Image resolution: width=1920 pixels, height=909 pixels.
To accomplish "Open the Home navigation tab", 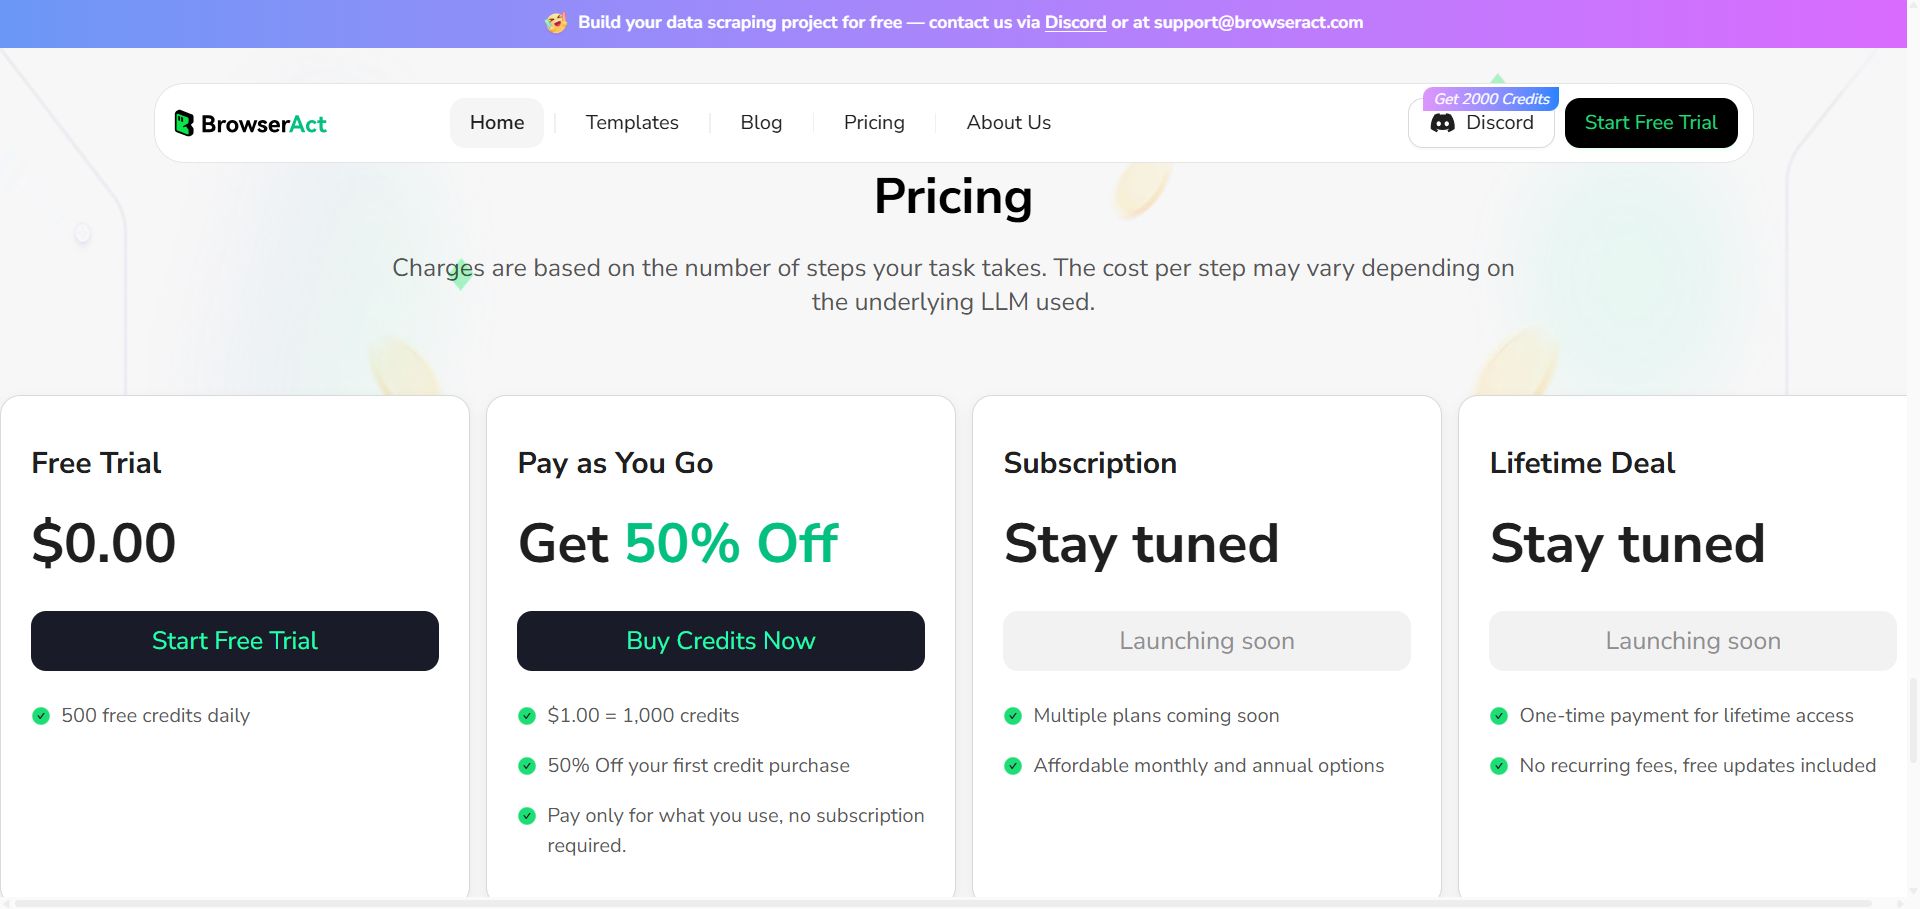I will (x=497, y=123).
